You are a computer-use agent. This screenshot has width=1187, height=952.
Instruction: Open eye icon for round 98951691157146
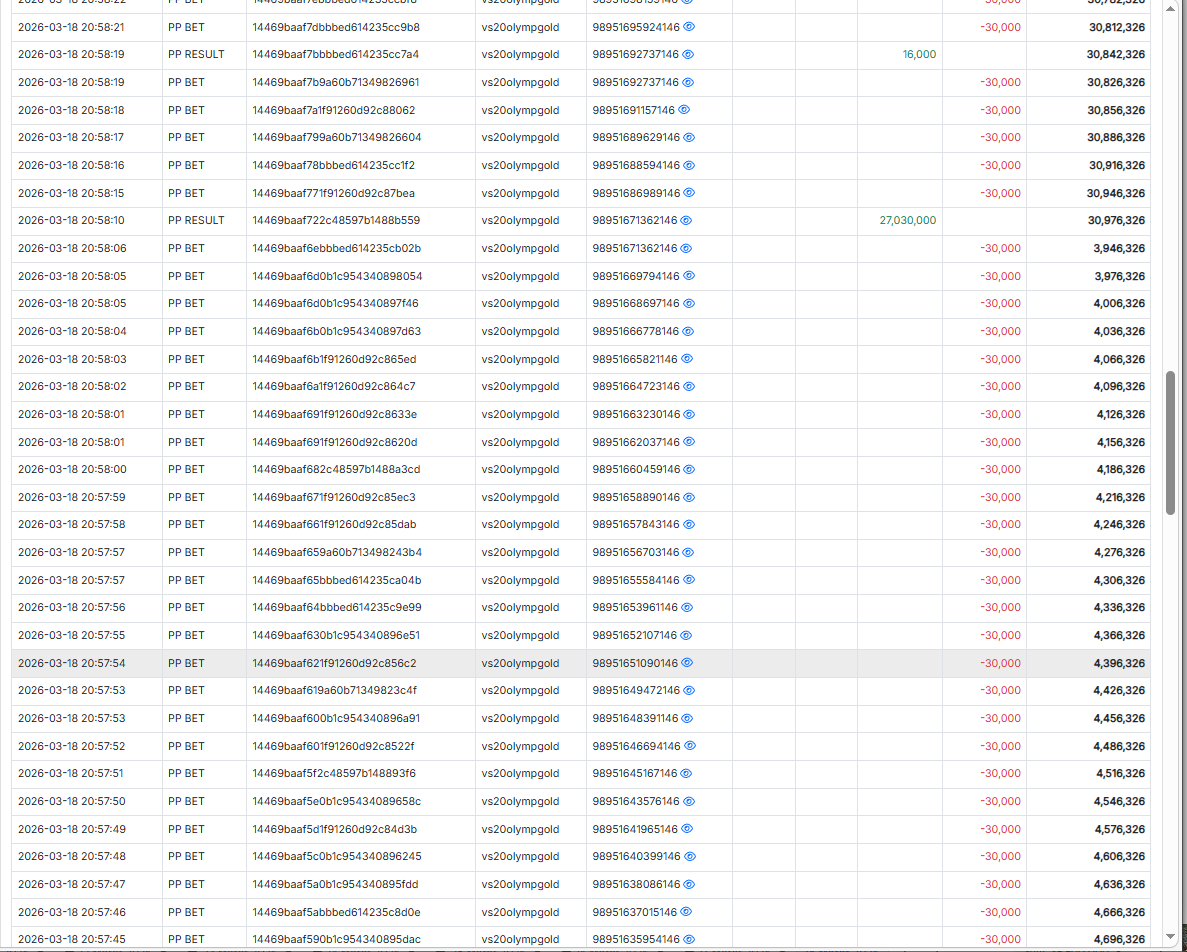[x=684, y=110]
